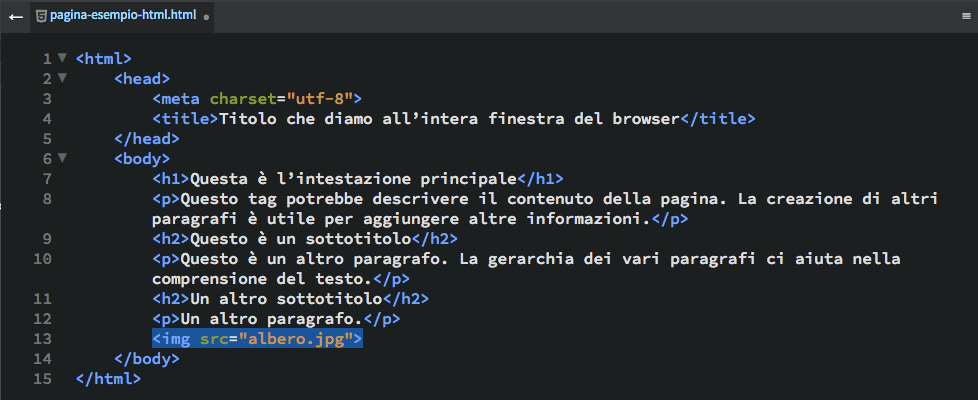This screenshot has width=978, height=400.
Task: Click the closing </html> tag
Action: [109, 379]
